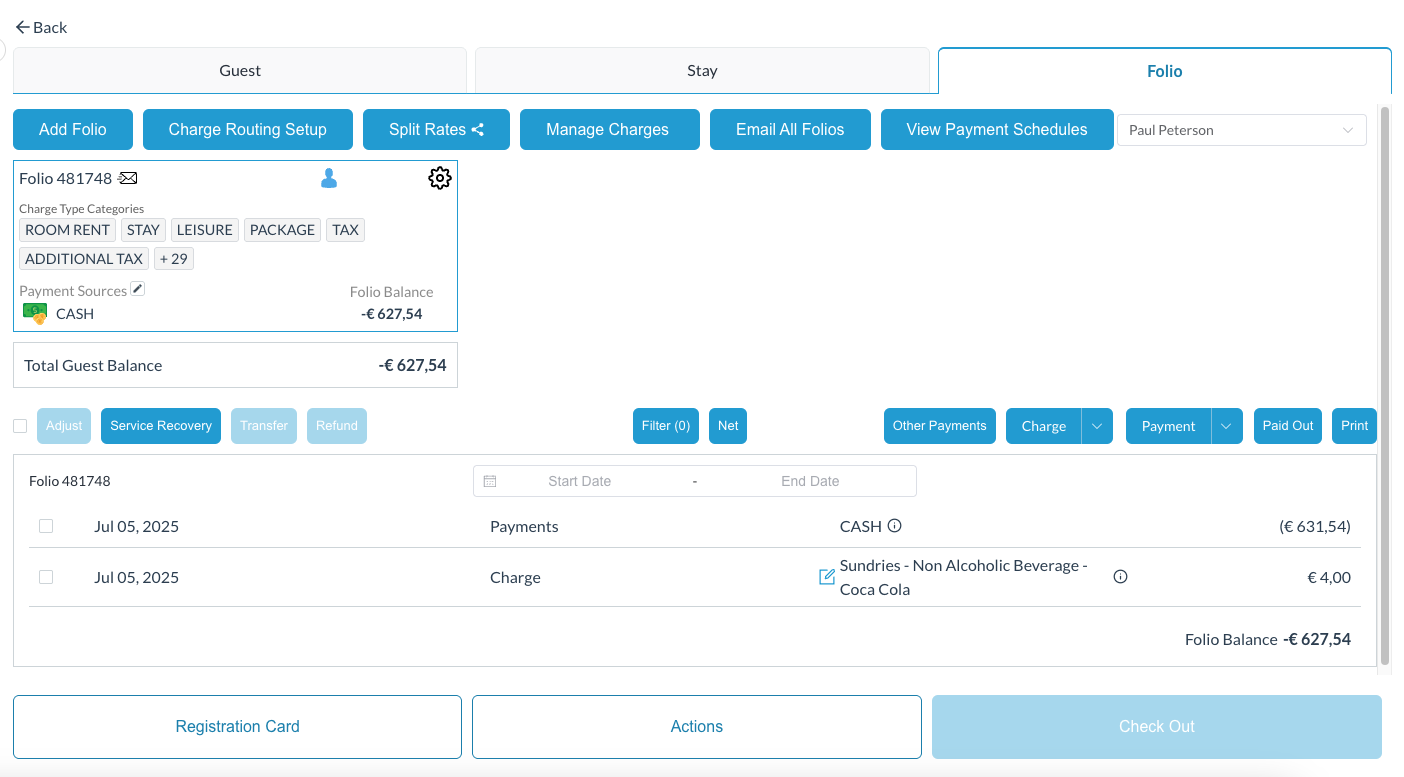
Task: Click the Start Date input field
Action: [579, 481]
